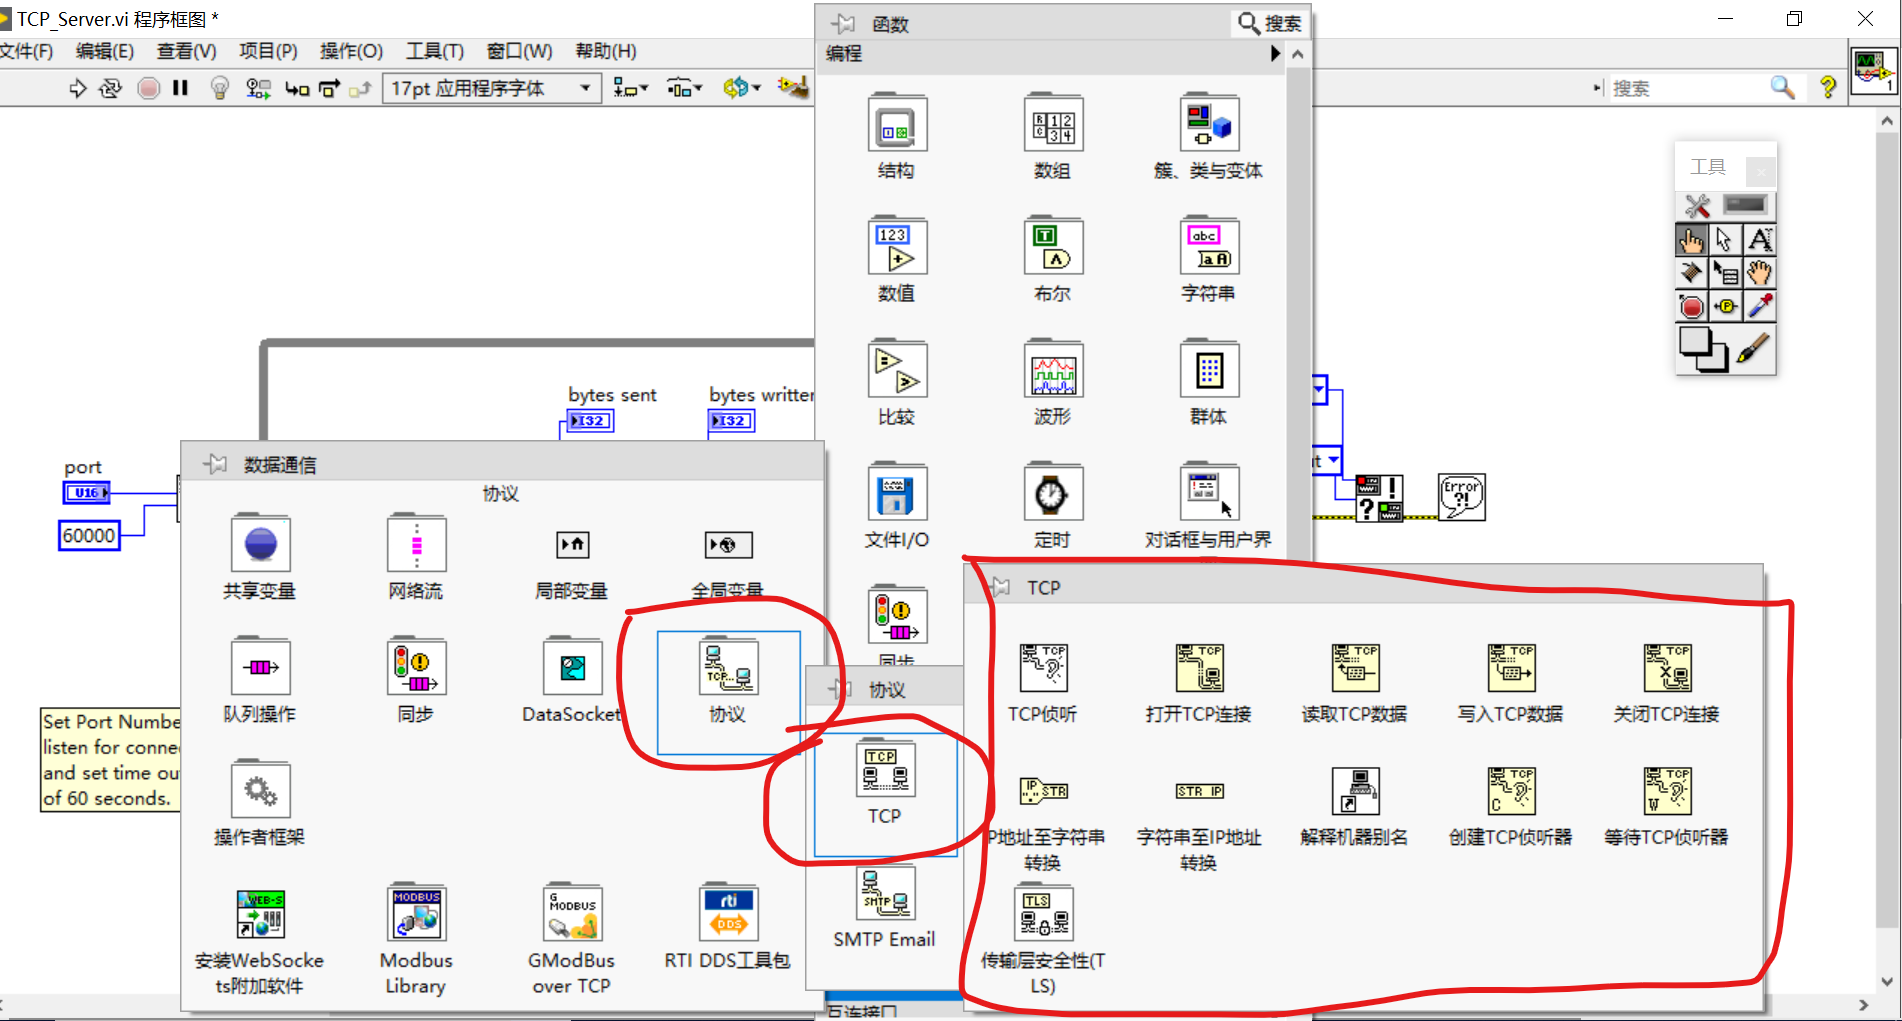
Task: Open 帮助(H) menu
Action: click(606, 51)
